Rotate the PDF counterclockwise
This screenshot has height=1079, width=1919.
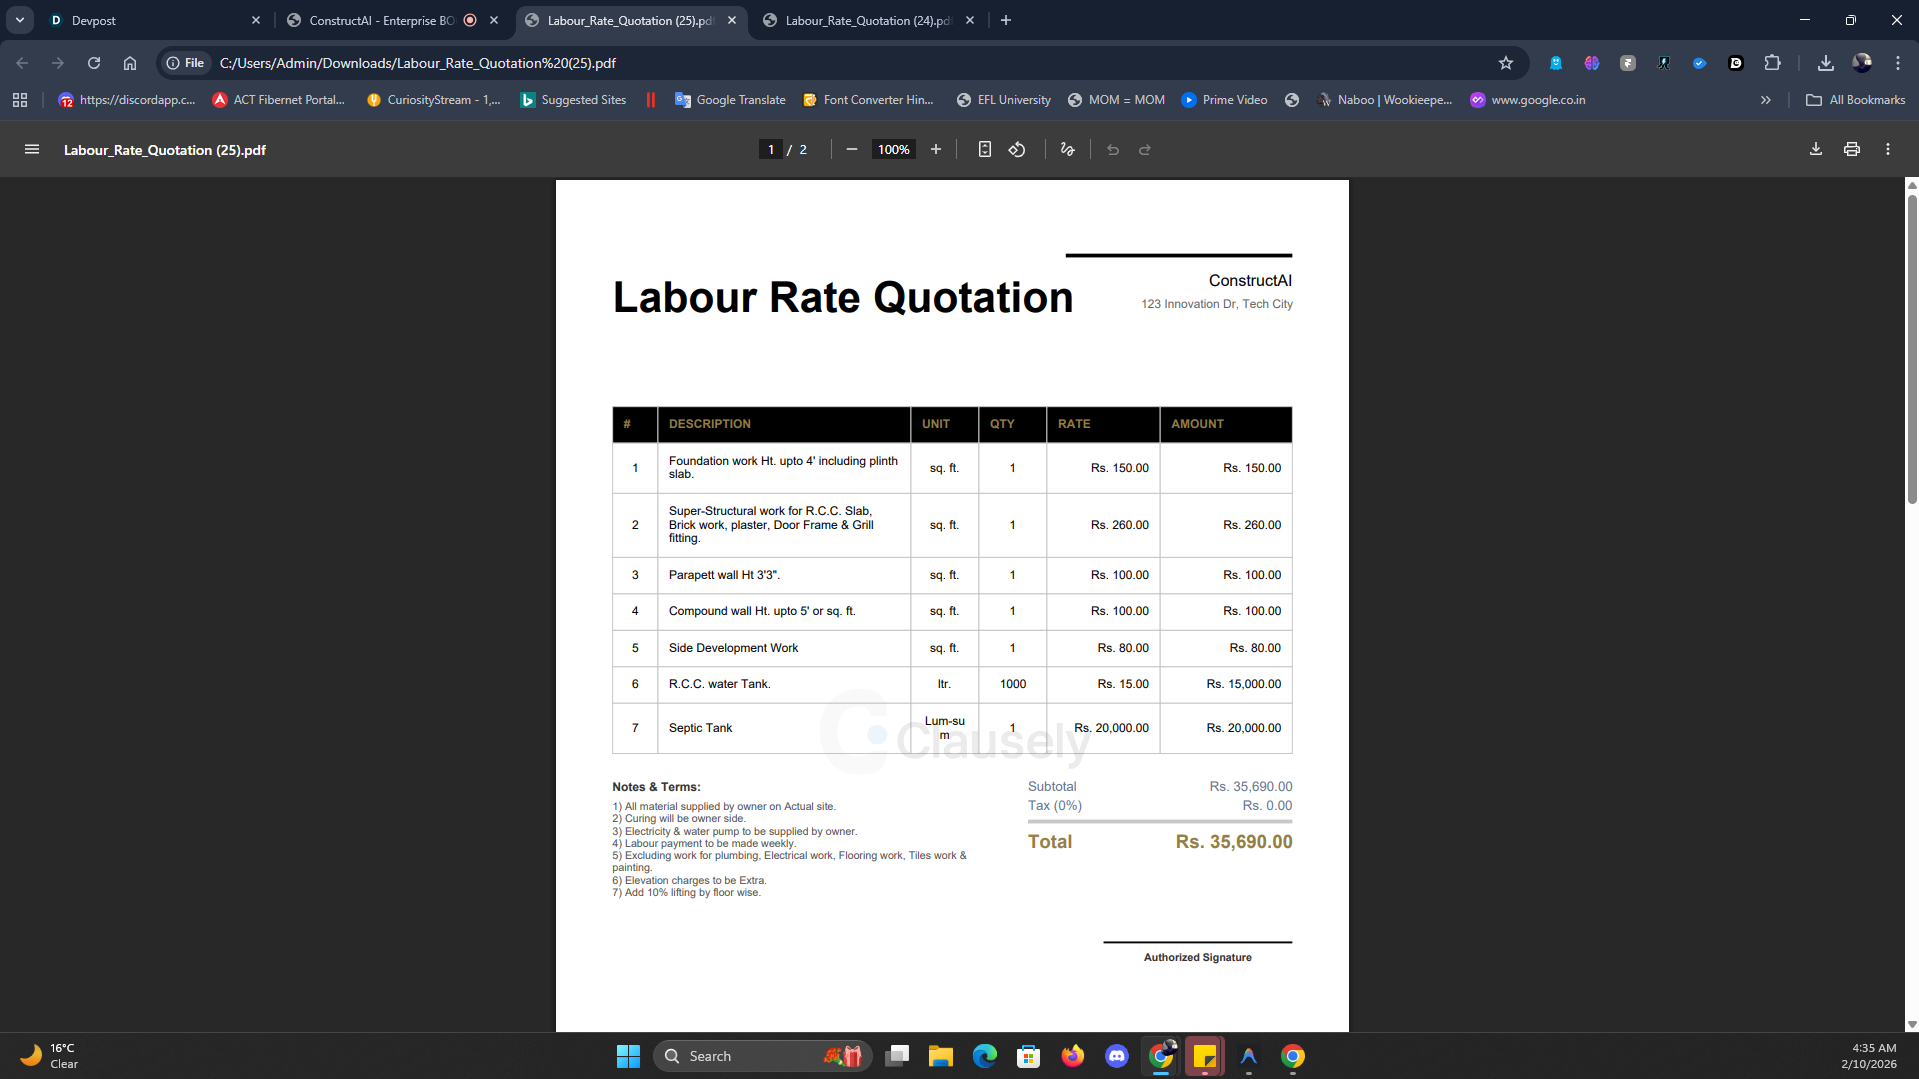pos(1017,150)
